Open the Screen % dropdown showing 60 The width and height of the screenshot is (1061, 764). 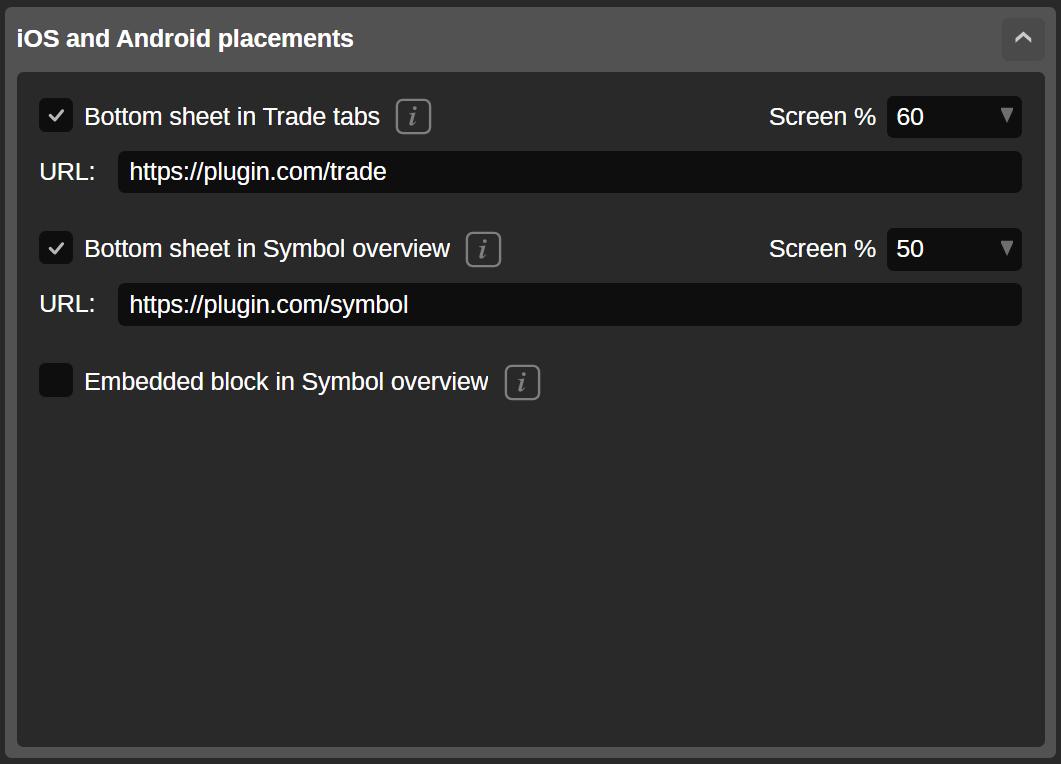coord(953,117)
